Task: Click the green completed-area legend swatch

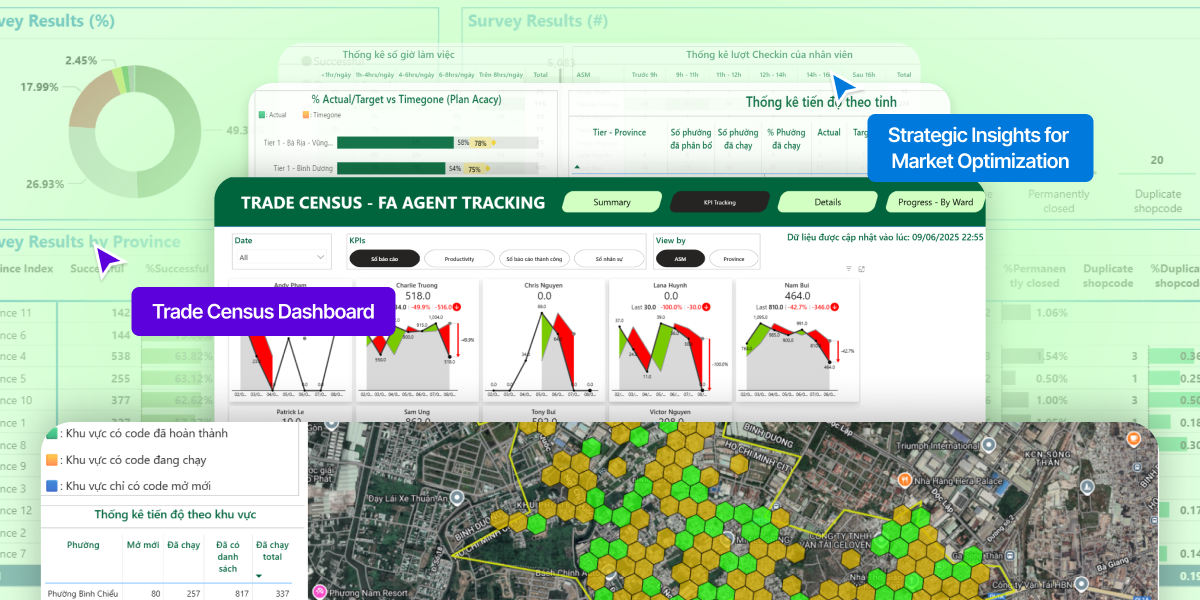Action: [53, 433]
